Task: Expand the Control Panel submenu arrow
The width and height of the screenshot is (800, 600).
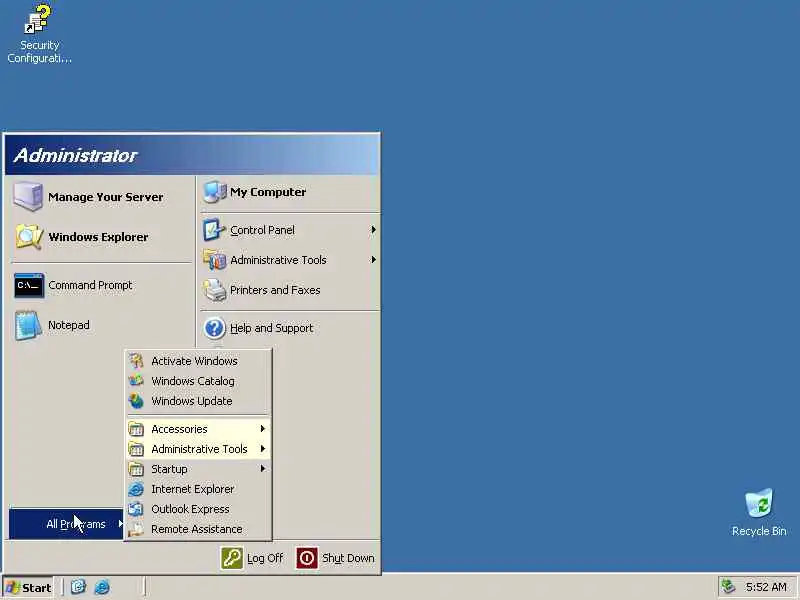Action: [x=373, y=230]
